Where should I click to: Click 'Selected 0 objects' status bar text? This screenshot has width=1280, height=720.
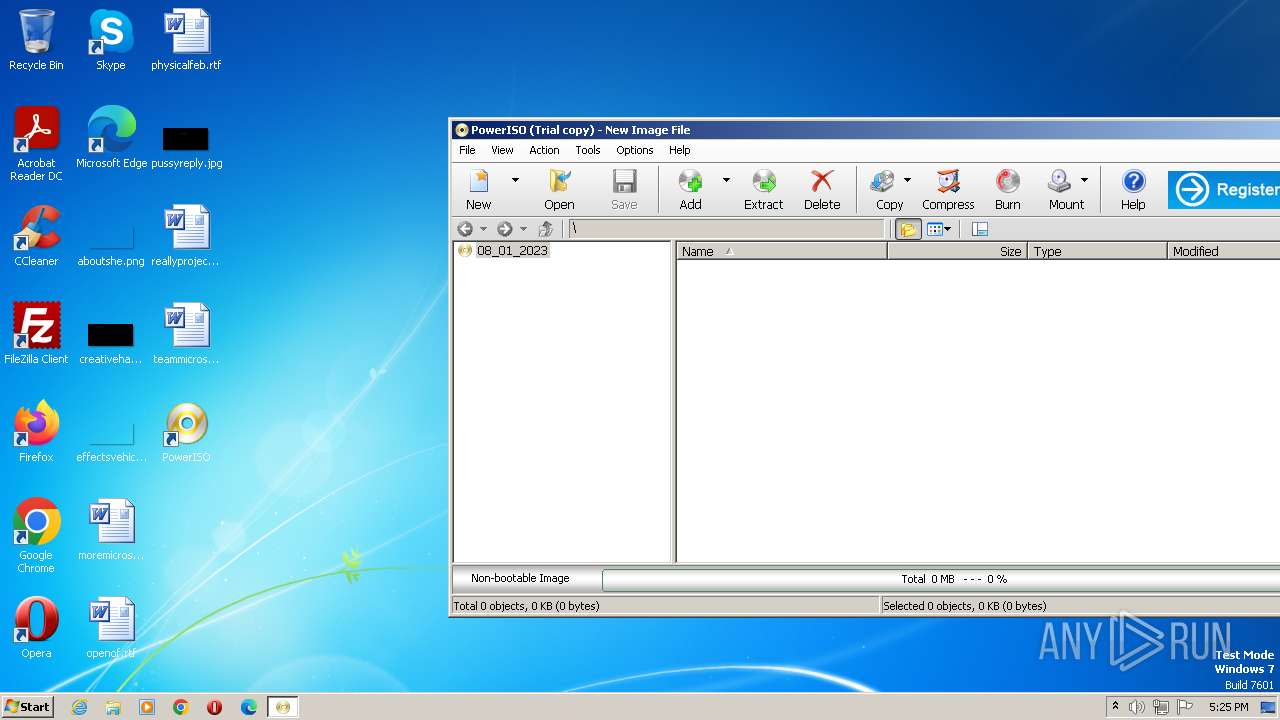(x=964, y=606)
